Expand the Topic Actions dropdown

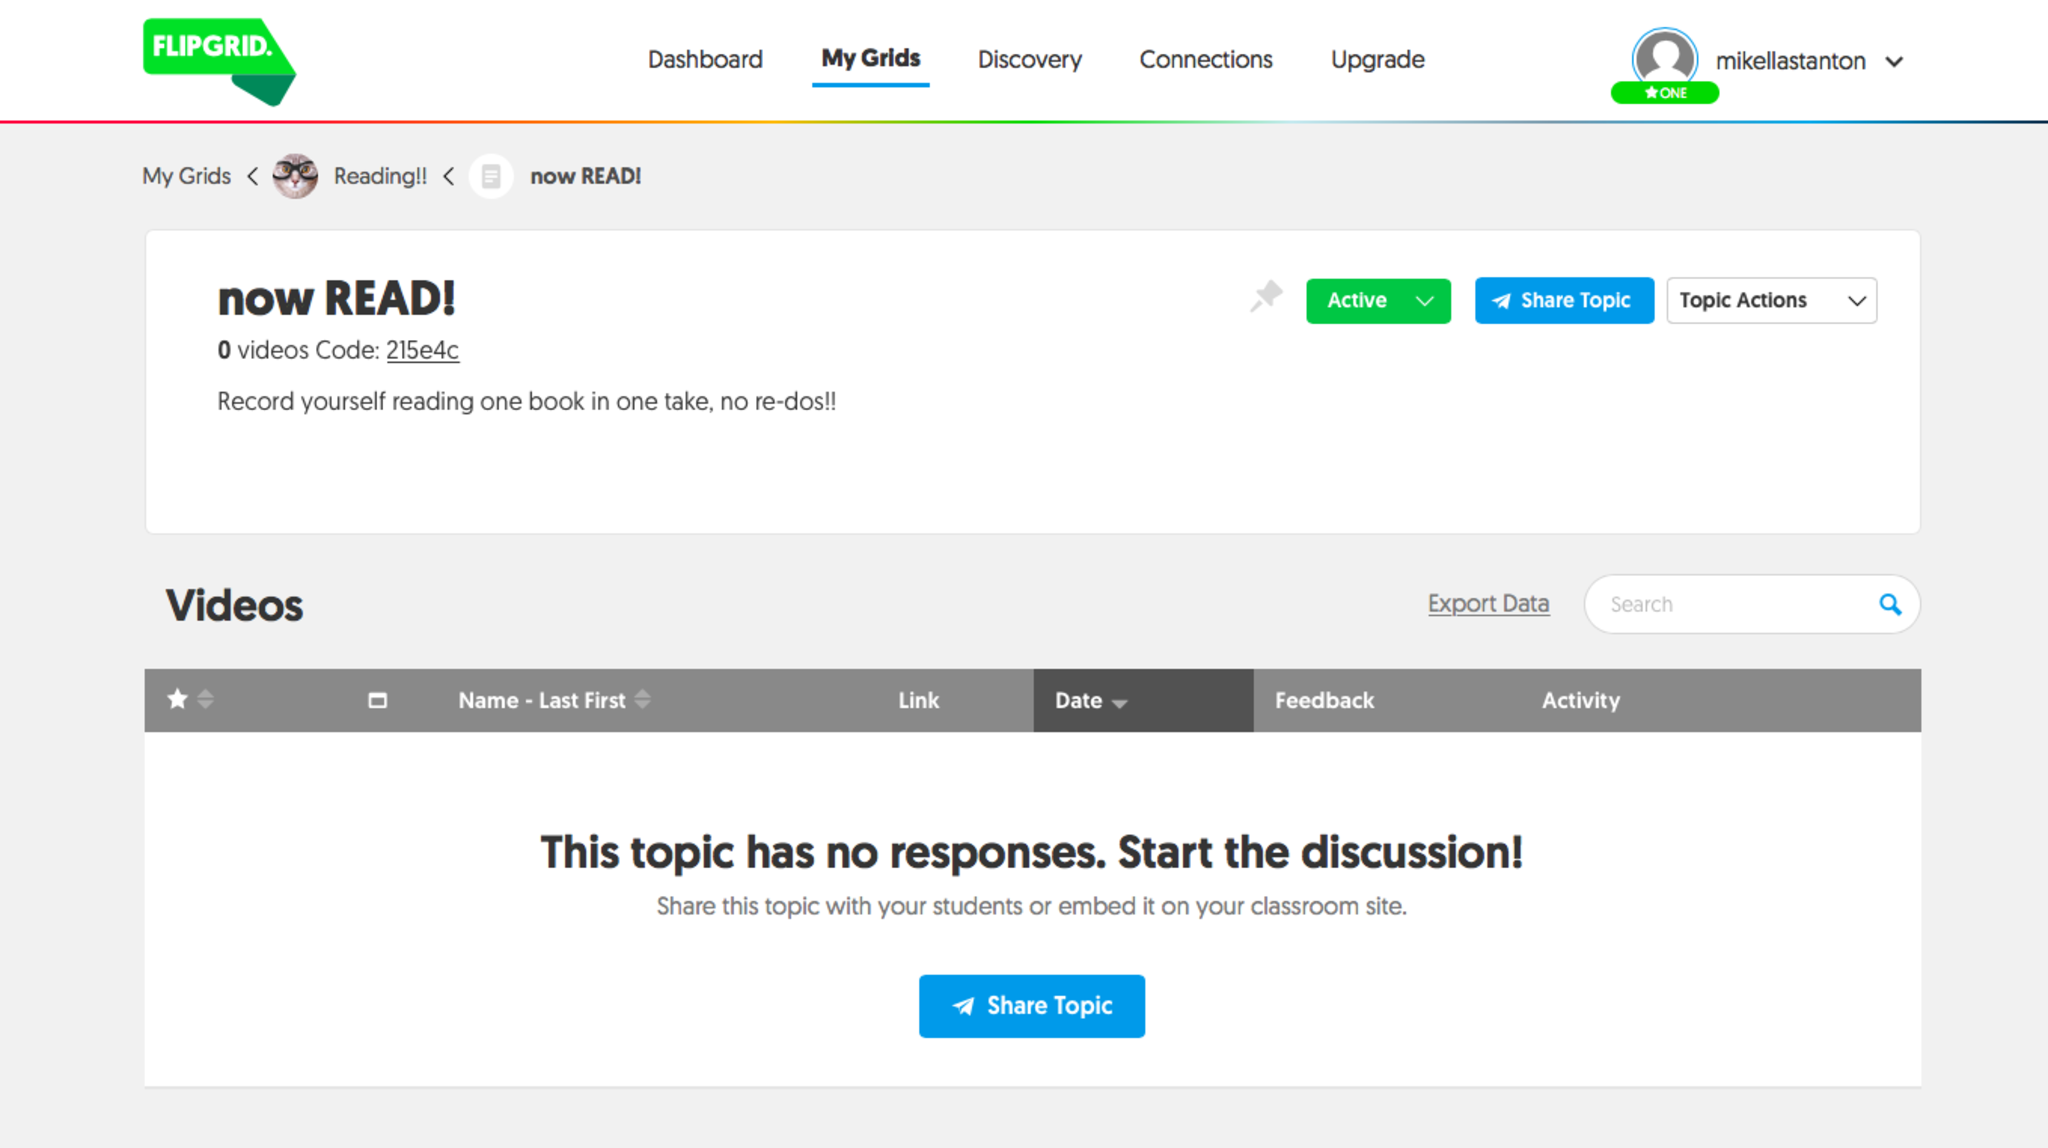tap(1770, 301)
